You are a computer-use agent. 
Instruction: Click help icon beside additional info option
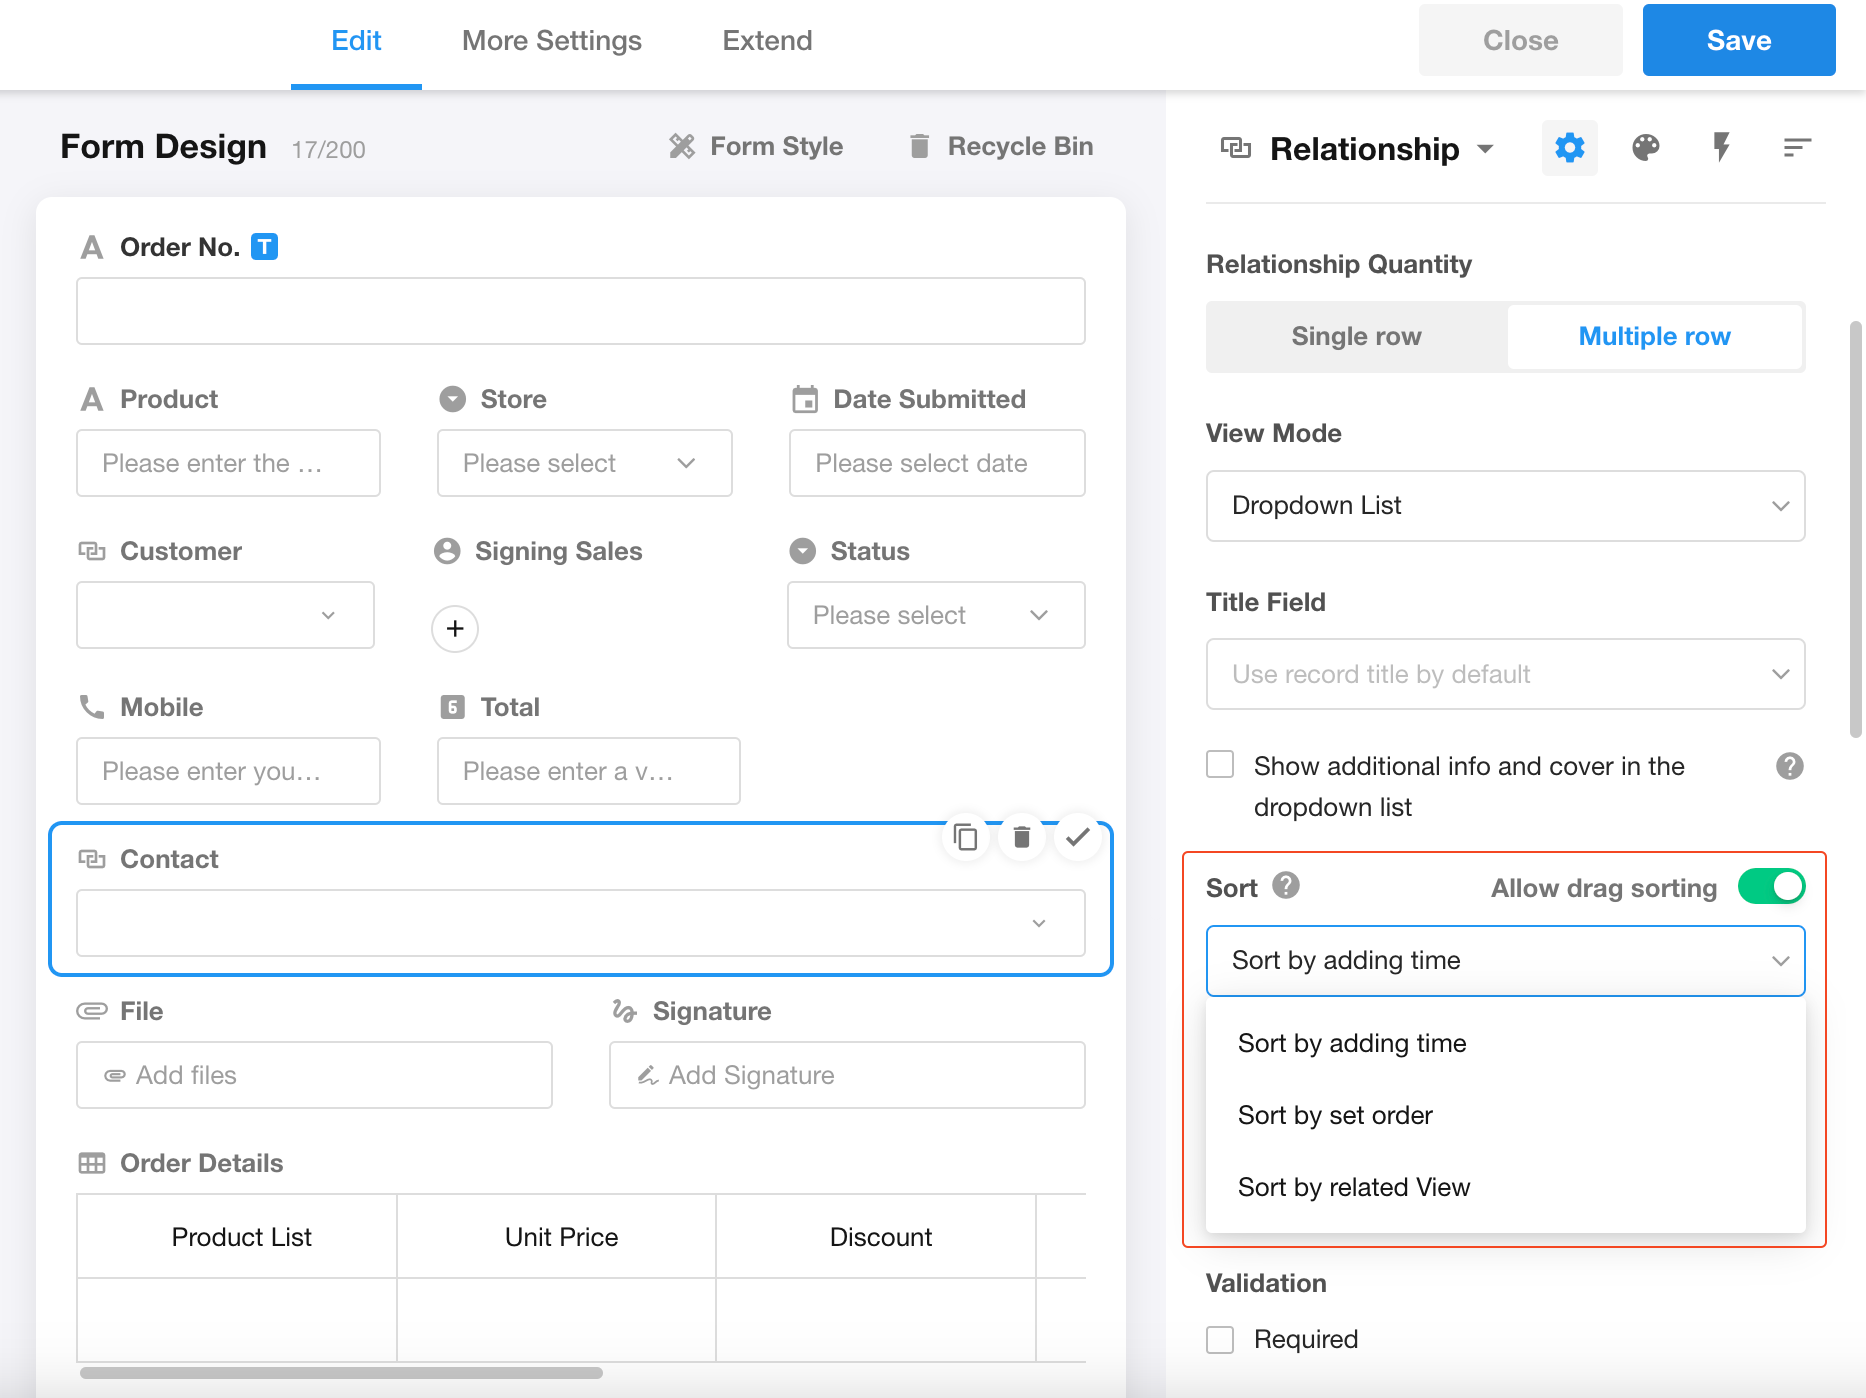click(1789, 766)
